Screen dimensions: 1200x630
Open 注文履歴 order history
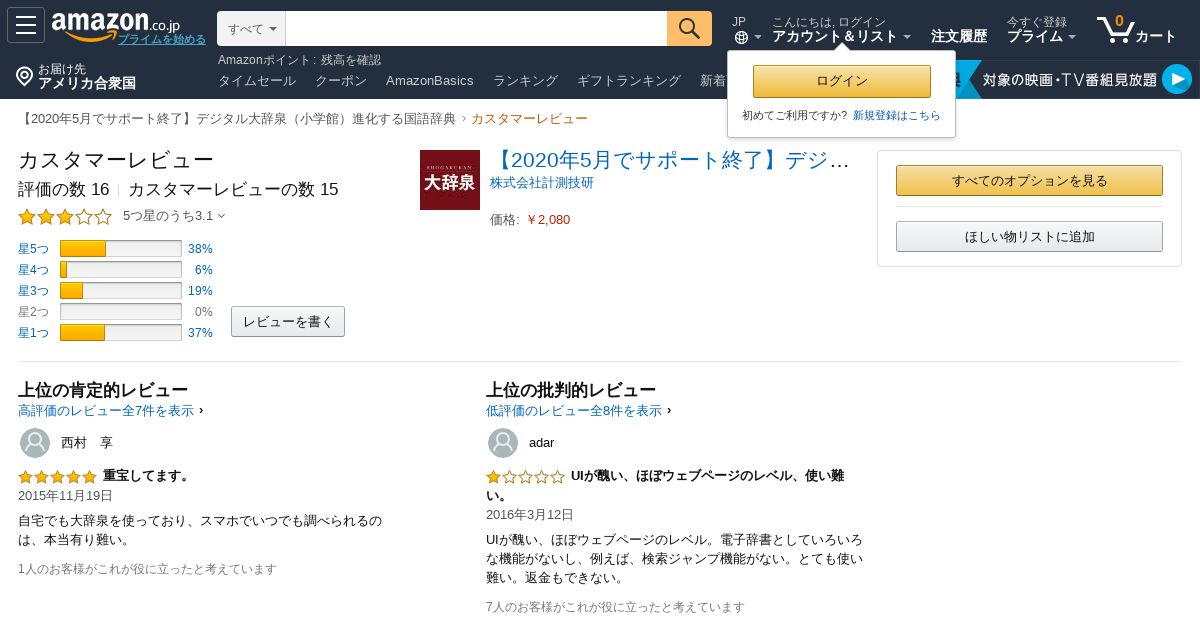click(959, 36)
